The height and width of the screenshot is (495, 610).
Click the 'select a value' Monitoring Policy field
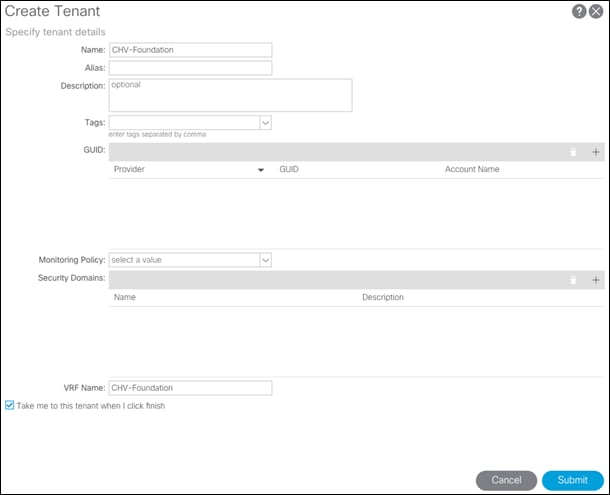(x=184, y=260)
